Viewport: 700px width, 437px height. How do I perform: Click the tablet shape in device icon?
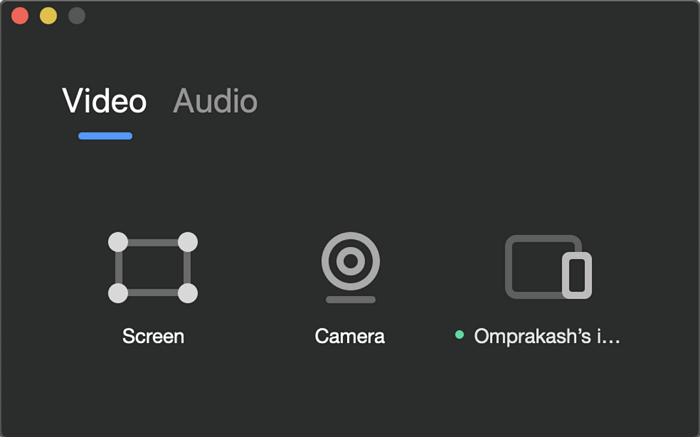[535, 265]
